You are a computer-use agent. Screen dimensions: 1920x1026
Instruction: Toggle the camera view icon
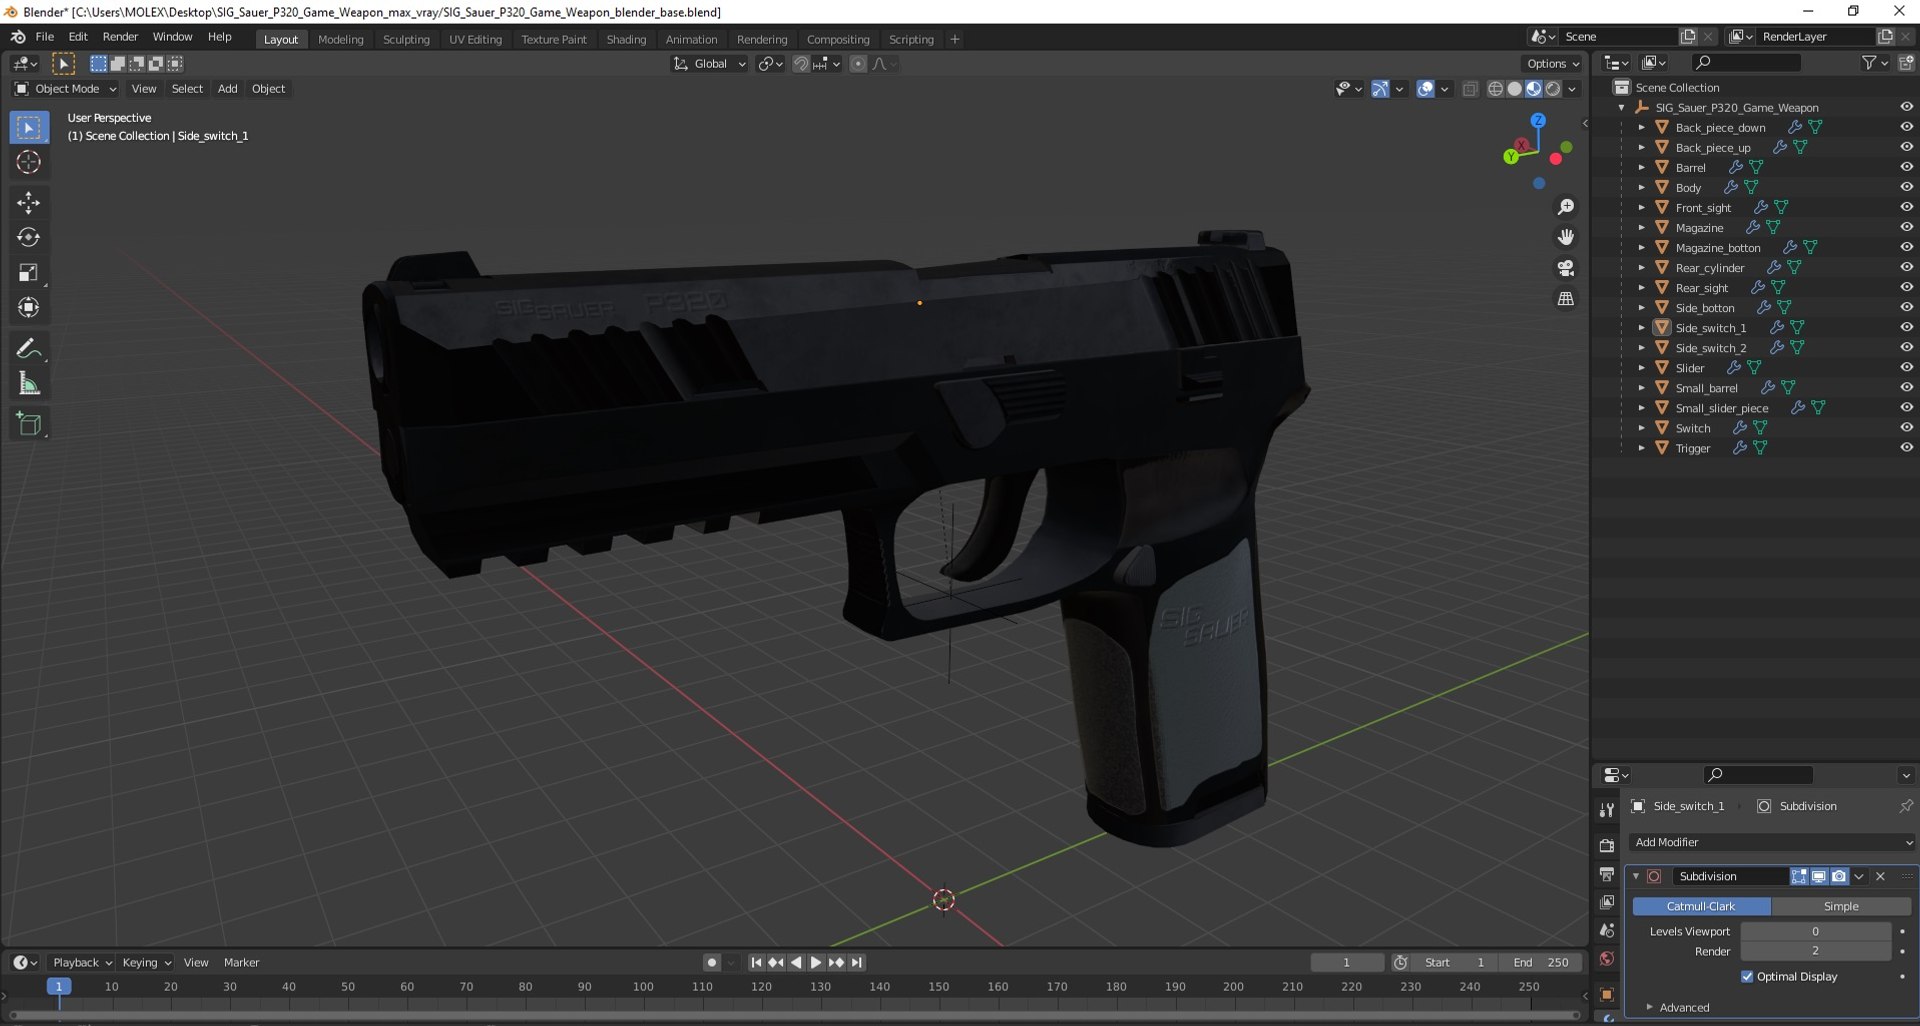tap(1566, 268)
